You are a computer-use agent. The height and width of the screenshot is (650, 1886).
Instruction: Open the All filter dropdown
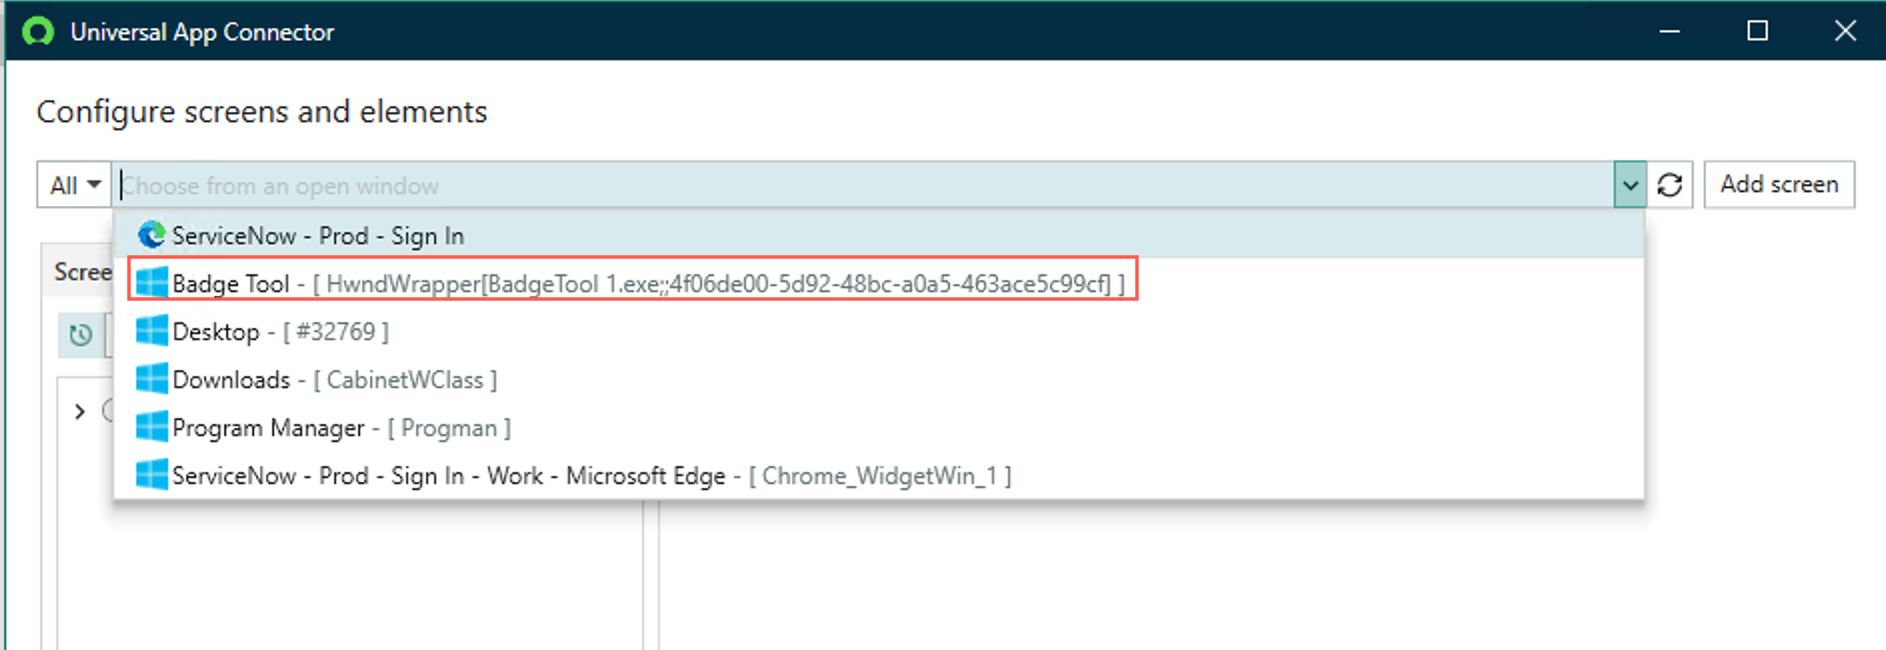(x=74, y=185)
